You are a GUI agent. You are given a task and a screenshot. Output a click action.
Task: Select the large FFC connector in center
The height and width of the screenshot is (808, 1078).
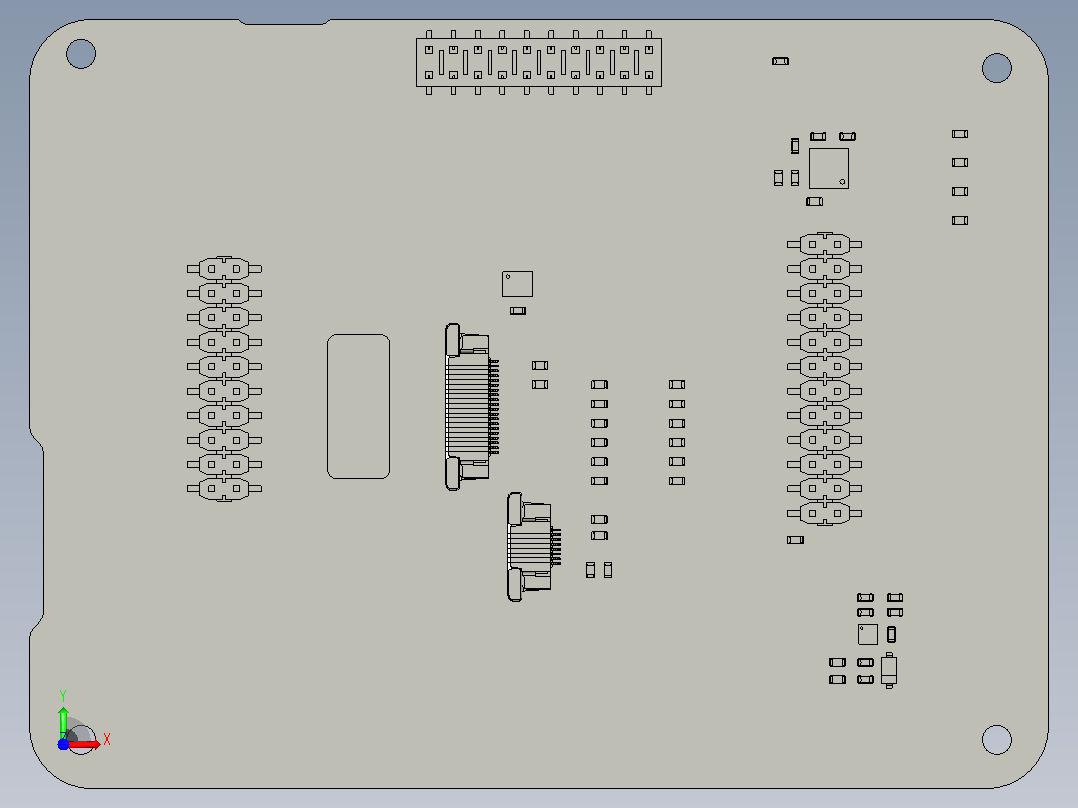pos(472,406)
